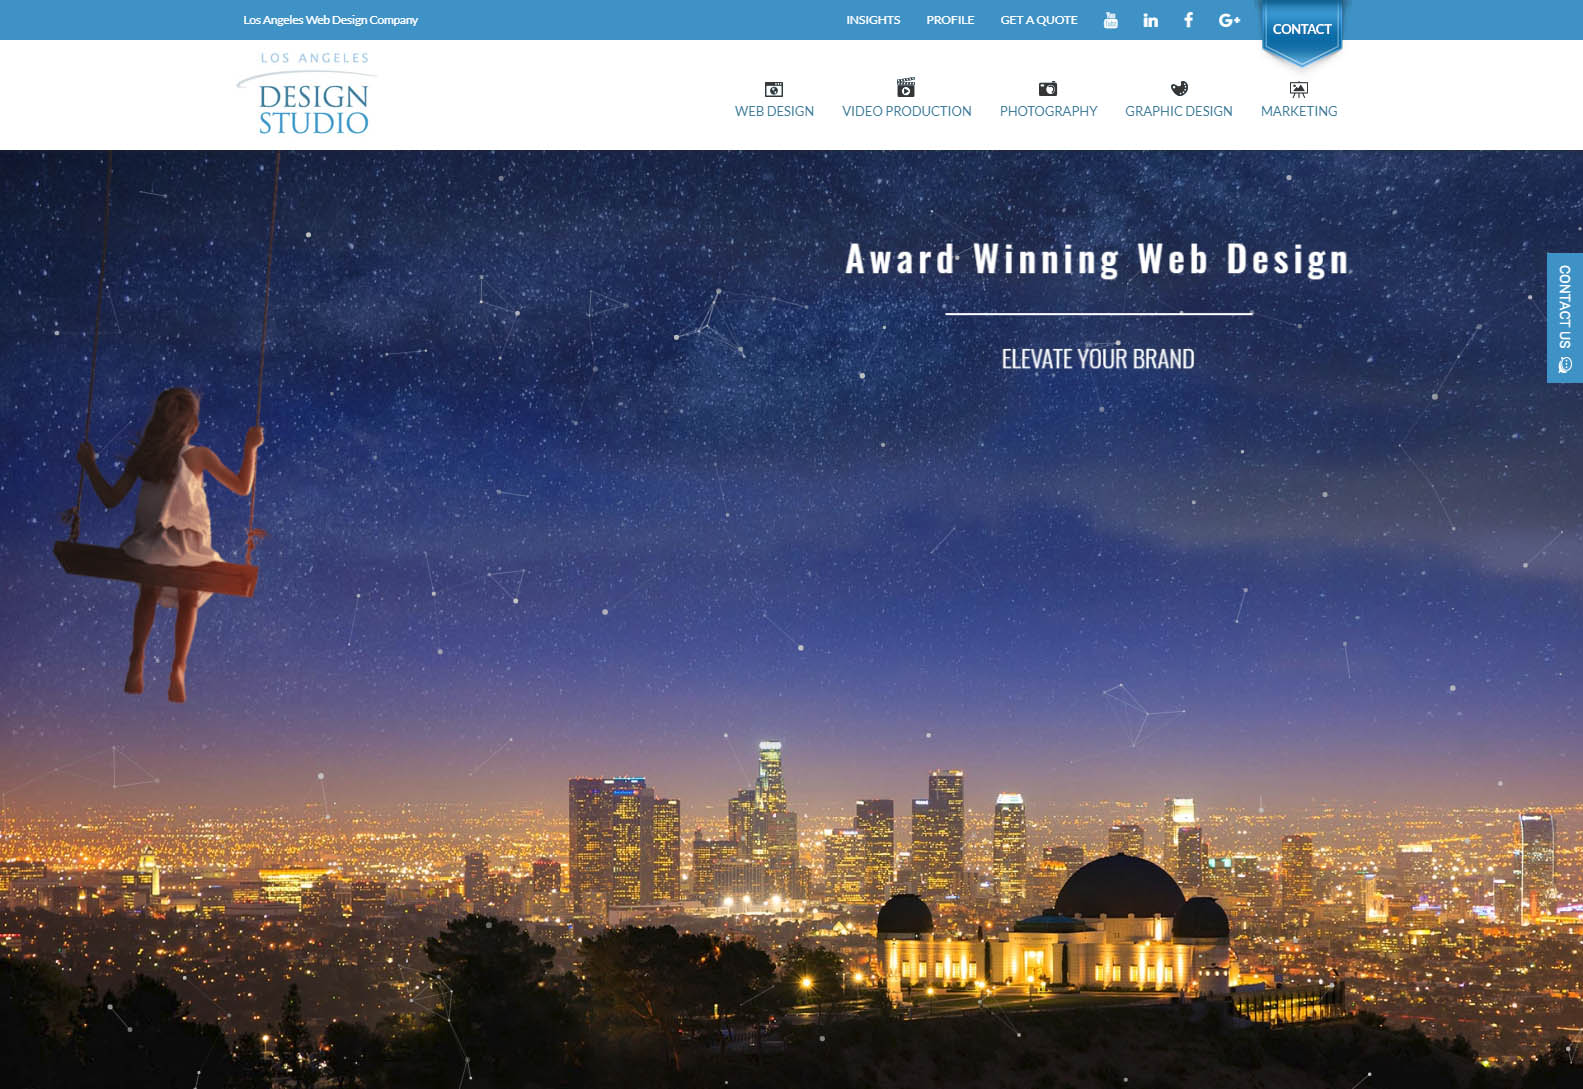The image size is (1583, 1089).
Task: Open the Video Production menu label
Action: 906,111
